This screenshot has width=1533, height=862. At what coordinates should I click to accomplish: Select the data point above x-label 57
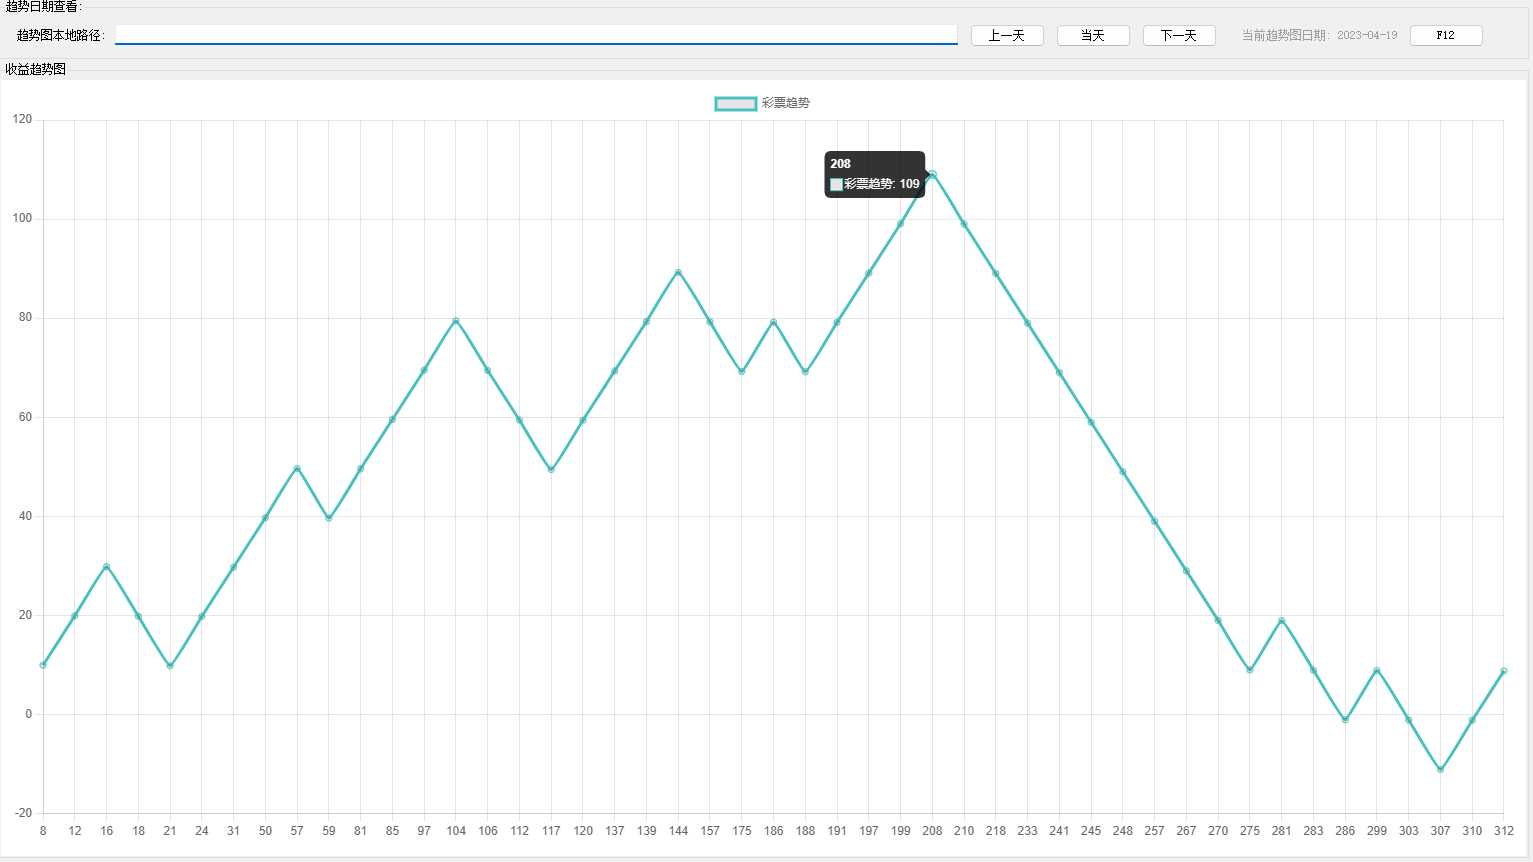click(297, 468)
